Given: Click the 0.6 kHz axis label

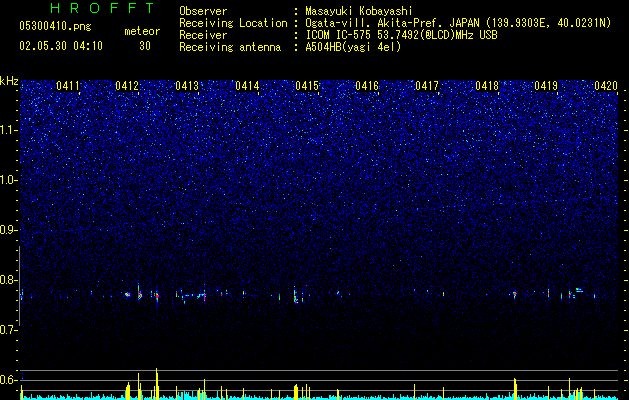Looking at the screenshot, I should pos(9,380).
